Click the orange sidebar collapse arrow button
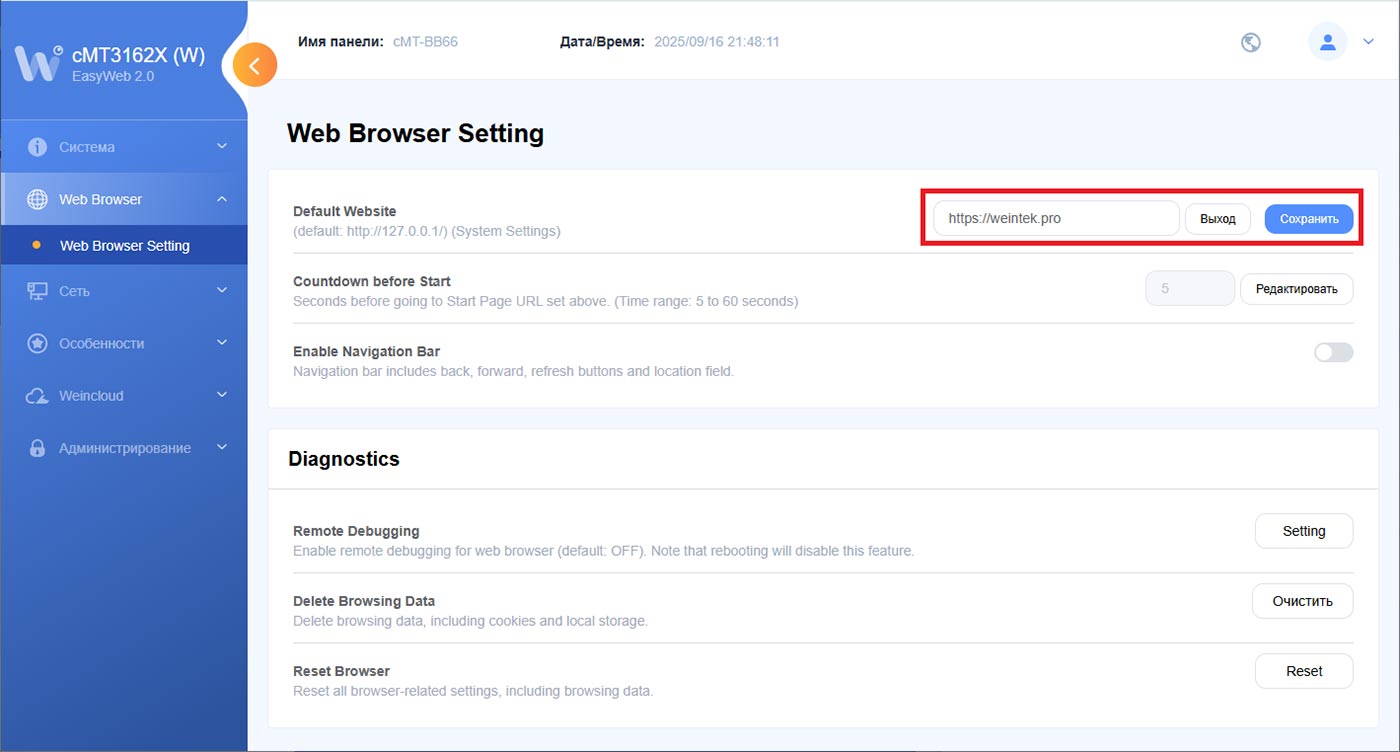This screenshot has height=752, width=1400. 255,66
